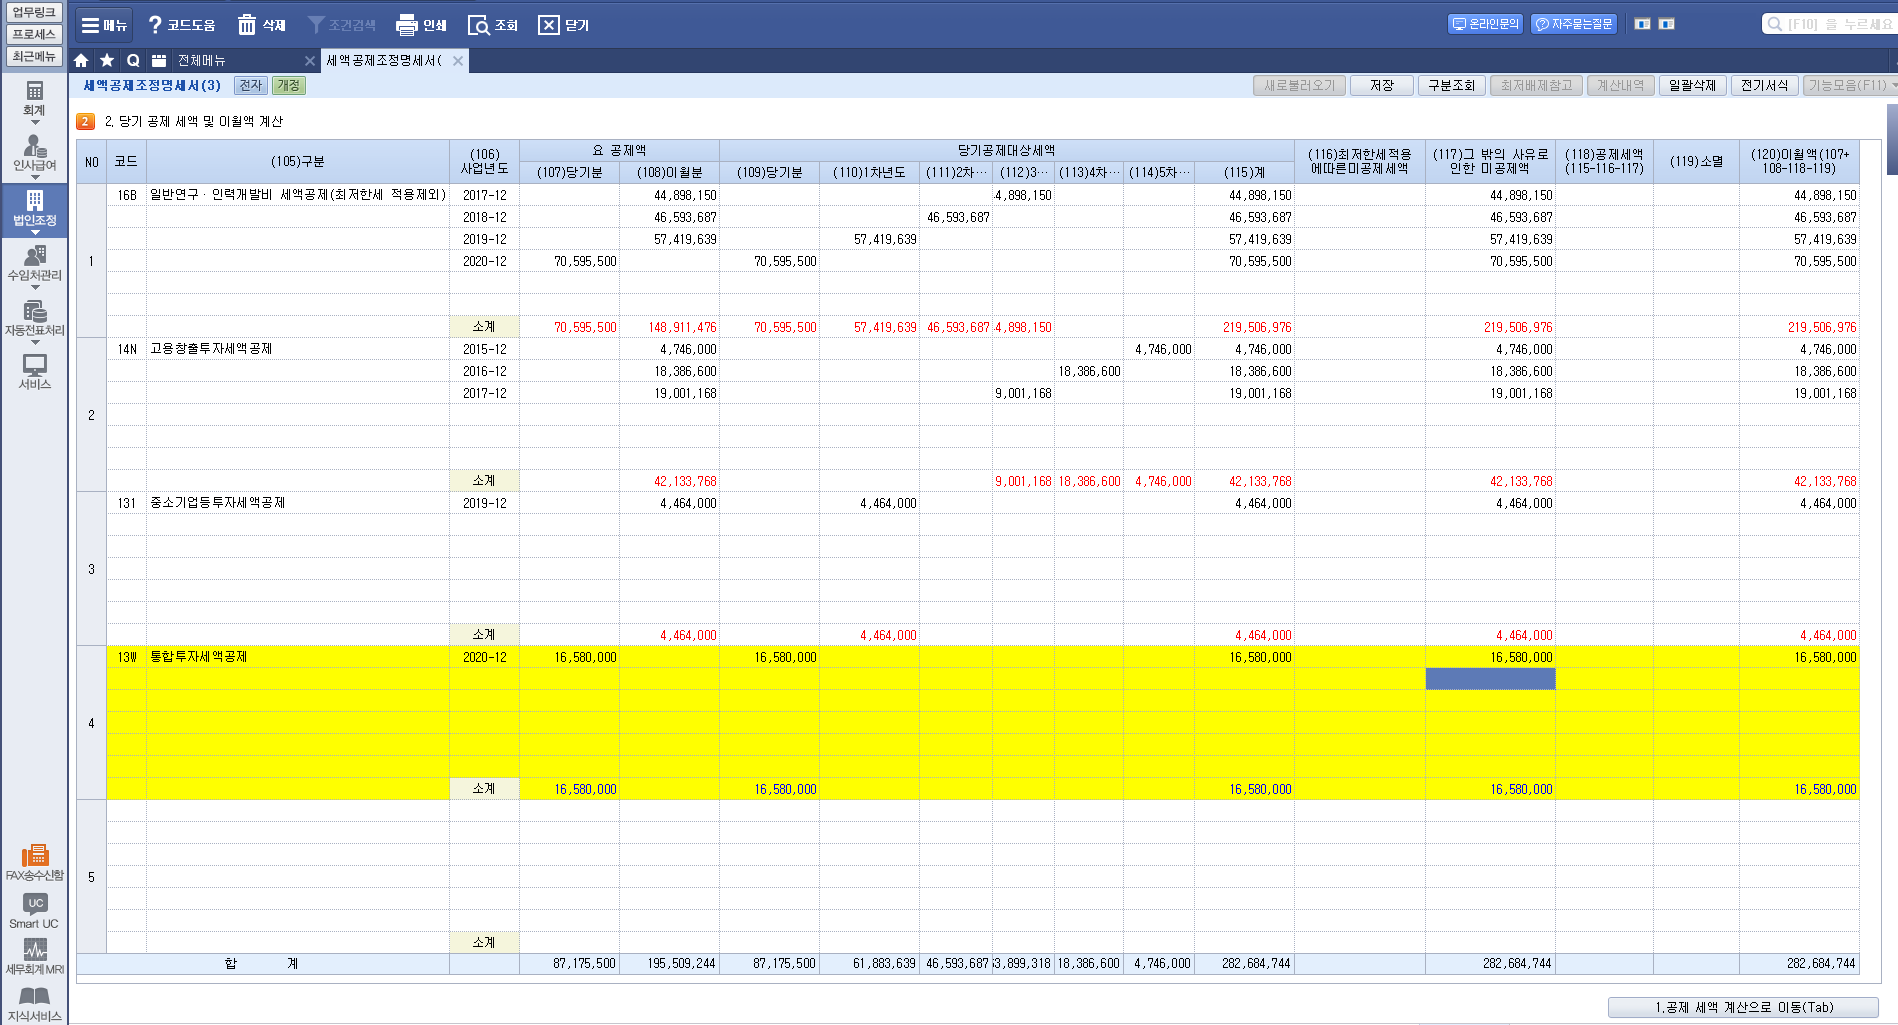Open the 회계 module in the sidebar
Screen dimensions: 1898x1025
click(x=34, y=100)
